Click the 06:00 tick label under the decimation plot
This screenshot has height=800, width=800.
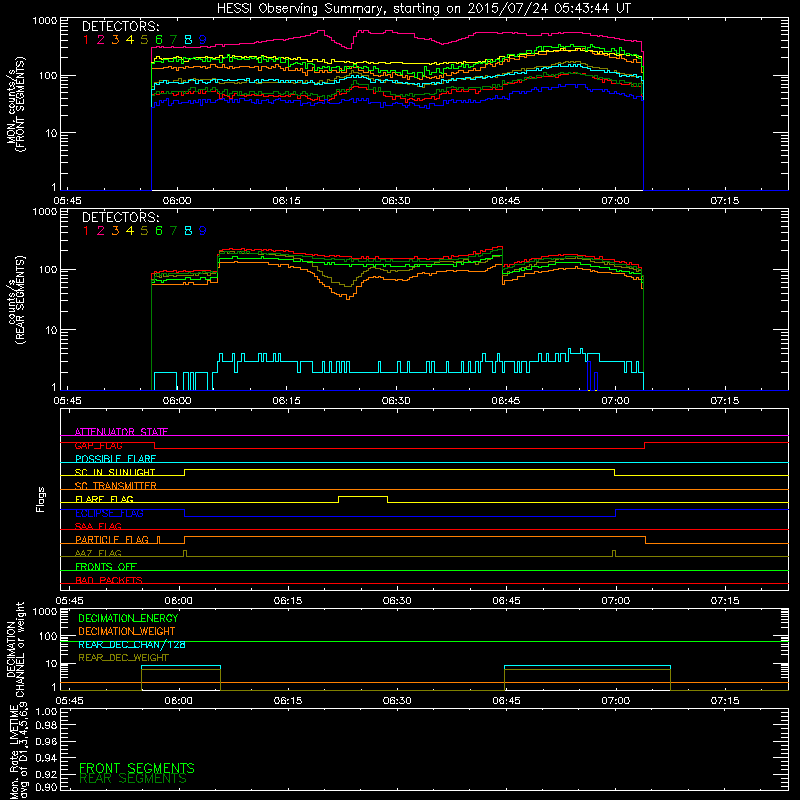(179, 701)
